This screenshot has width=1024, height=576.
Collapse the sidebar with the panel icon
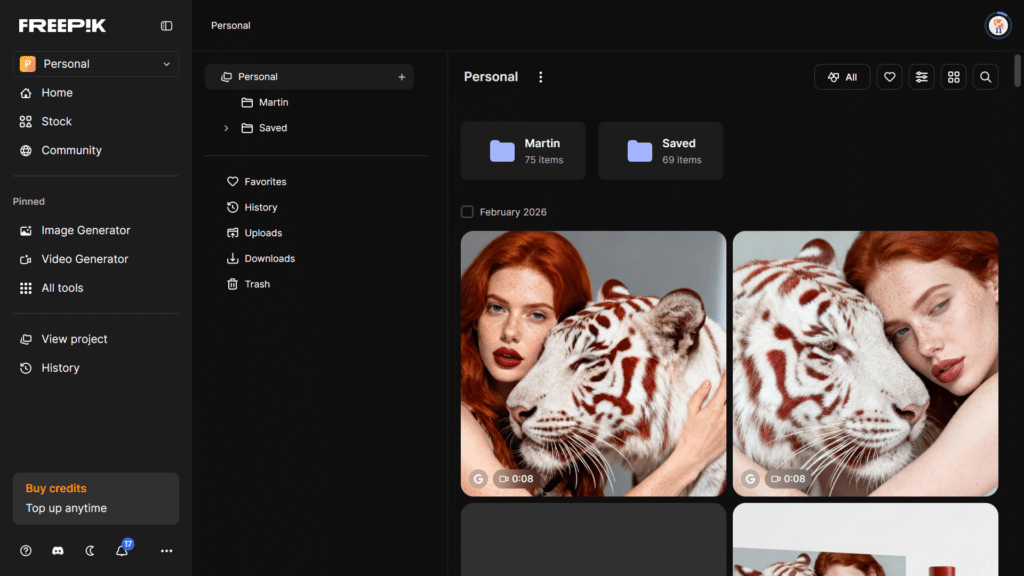coord(167,25)
